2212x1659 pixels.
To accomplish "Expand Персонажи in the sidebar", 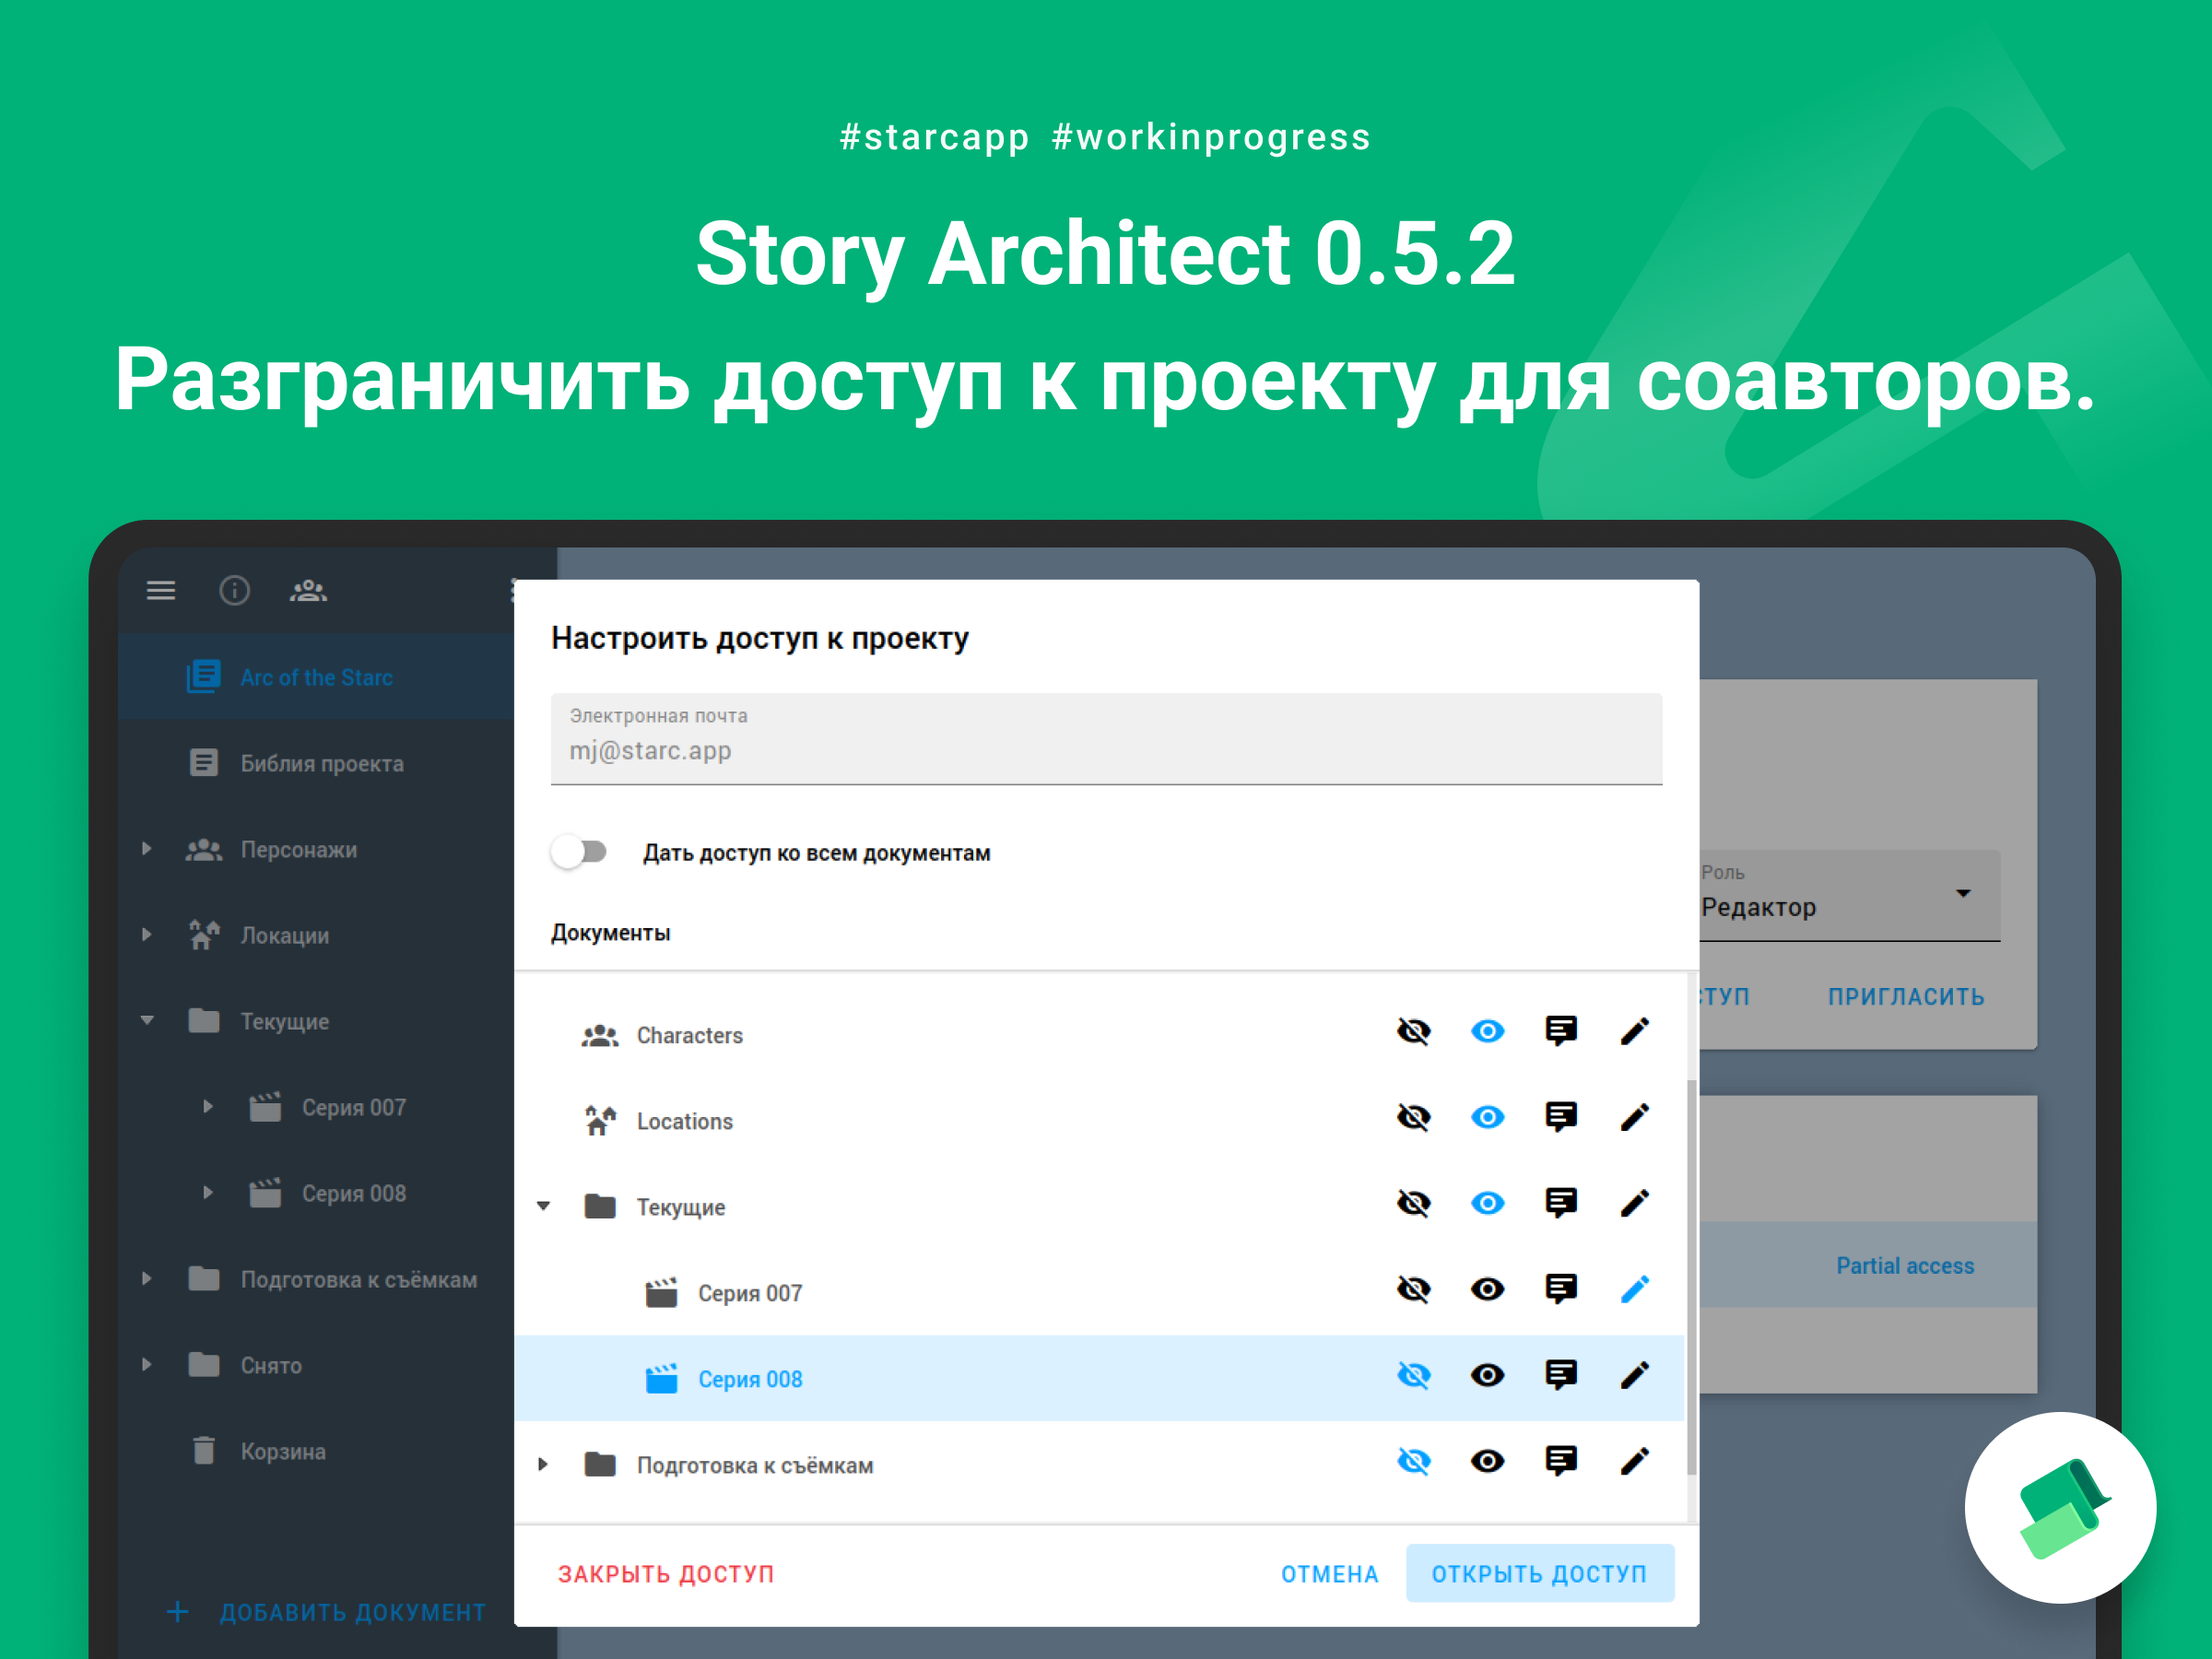I will point(147,849).
